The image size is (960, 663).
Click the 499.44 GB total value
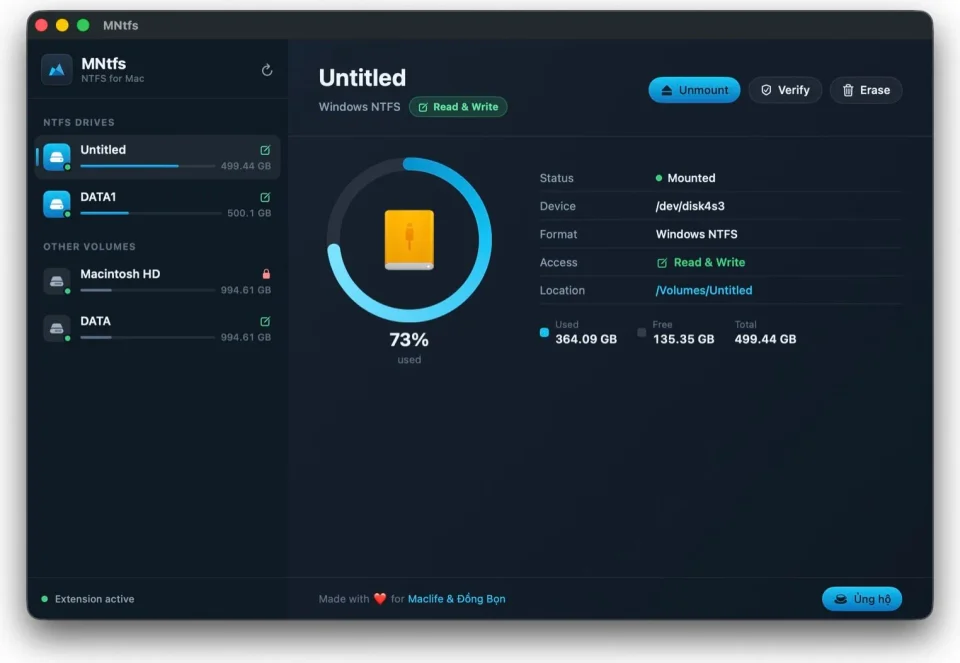coord(765,339)
